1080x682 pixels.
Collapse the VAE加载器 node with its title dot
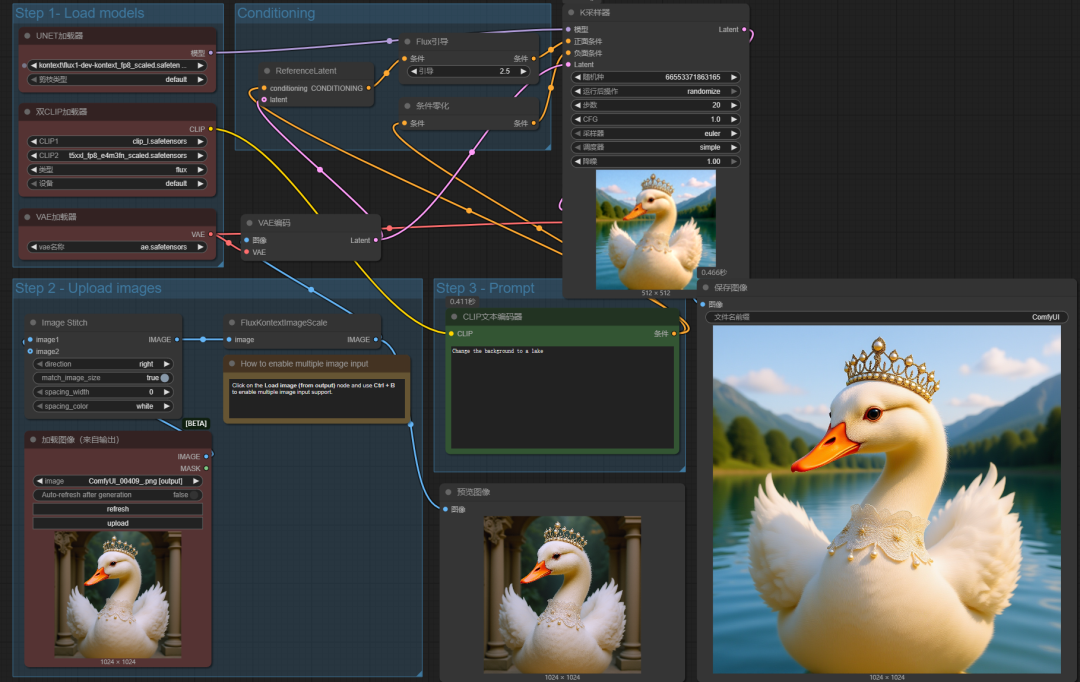pos(27,217)
